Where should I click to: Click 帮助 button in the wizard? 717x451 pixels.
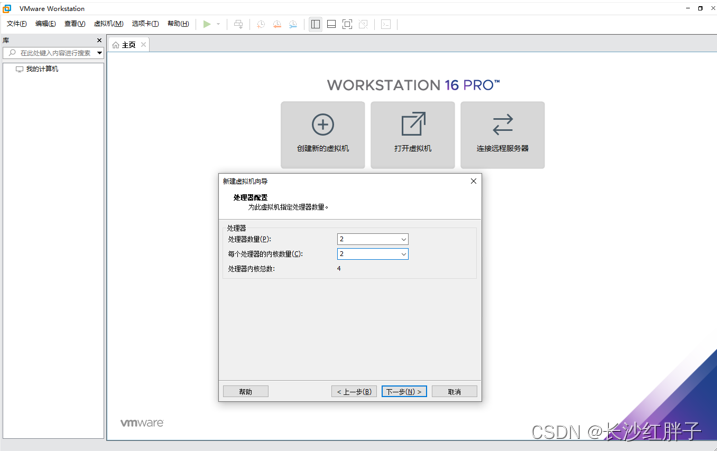click(246, 392)
